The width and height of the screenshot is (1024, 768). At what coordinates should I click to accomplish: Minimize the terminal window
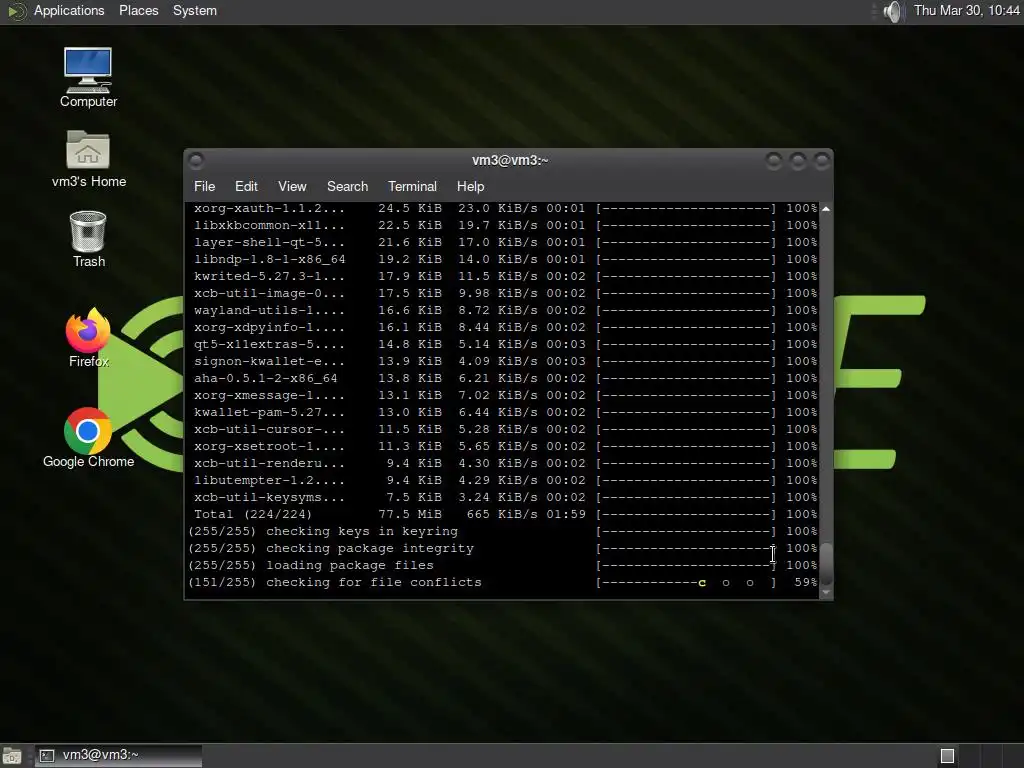pos(774,160)
